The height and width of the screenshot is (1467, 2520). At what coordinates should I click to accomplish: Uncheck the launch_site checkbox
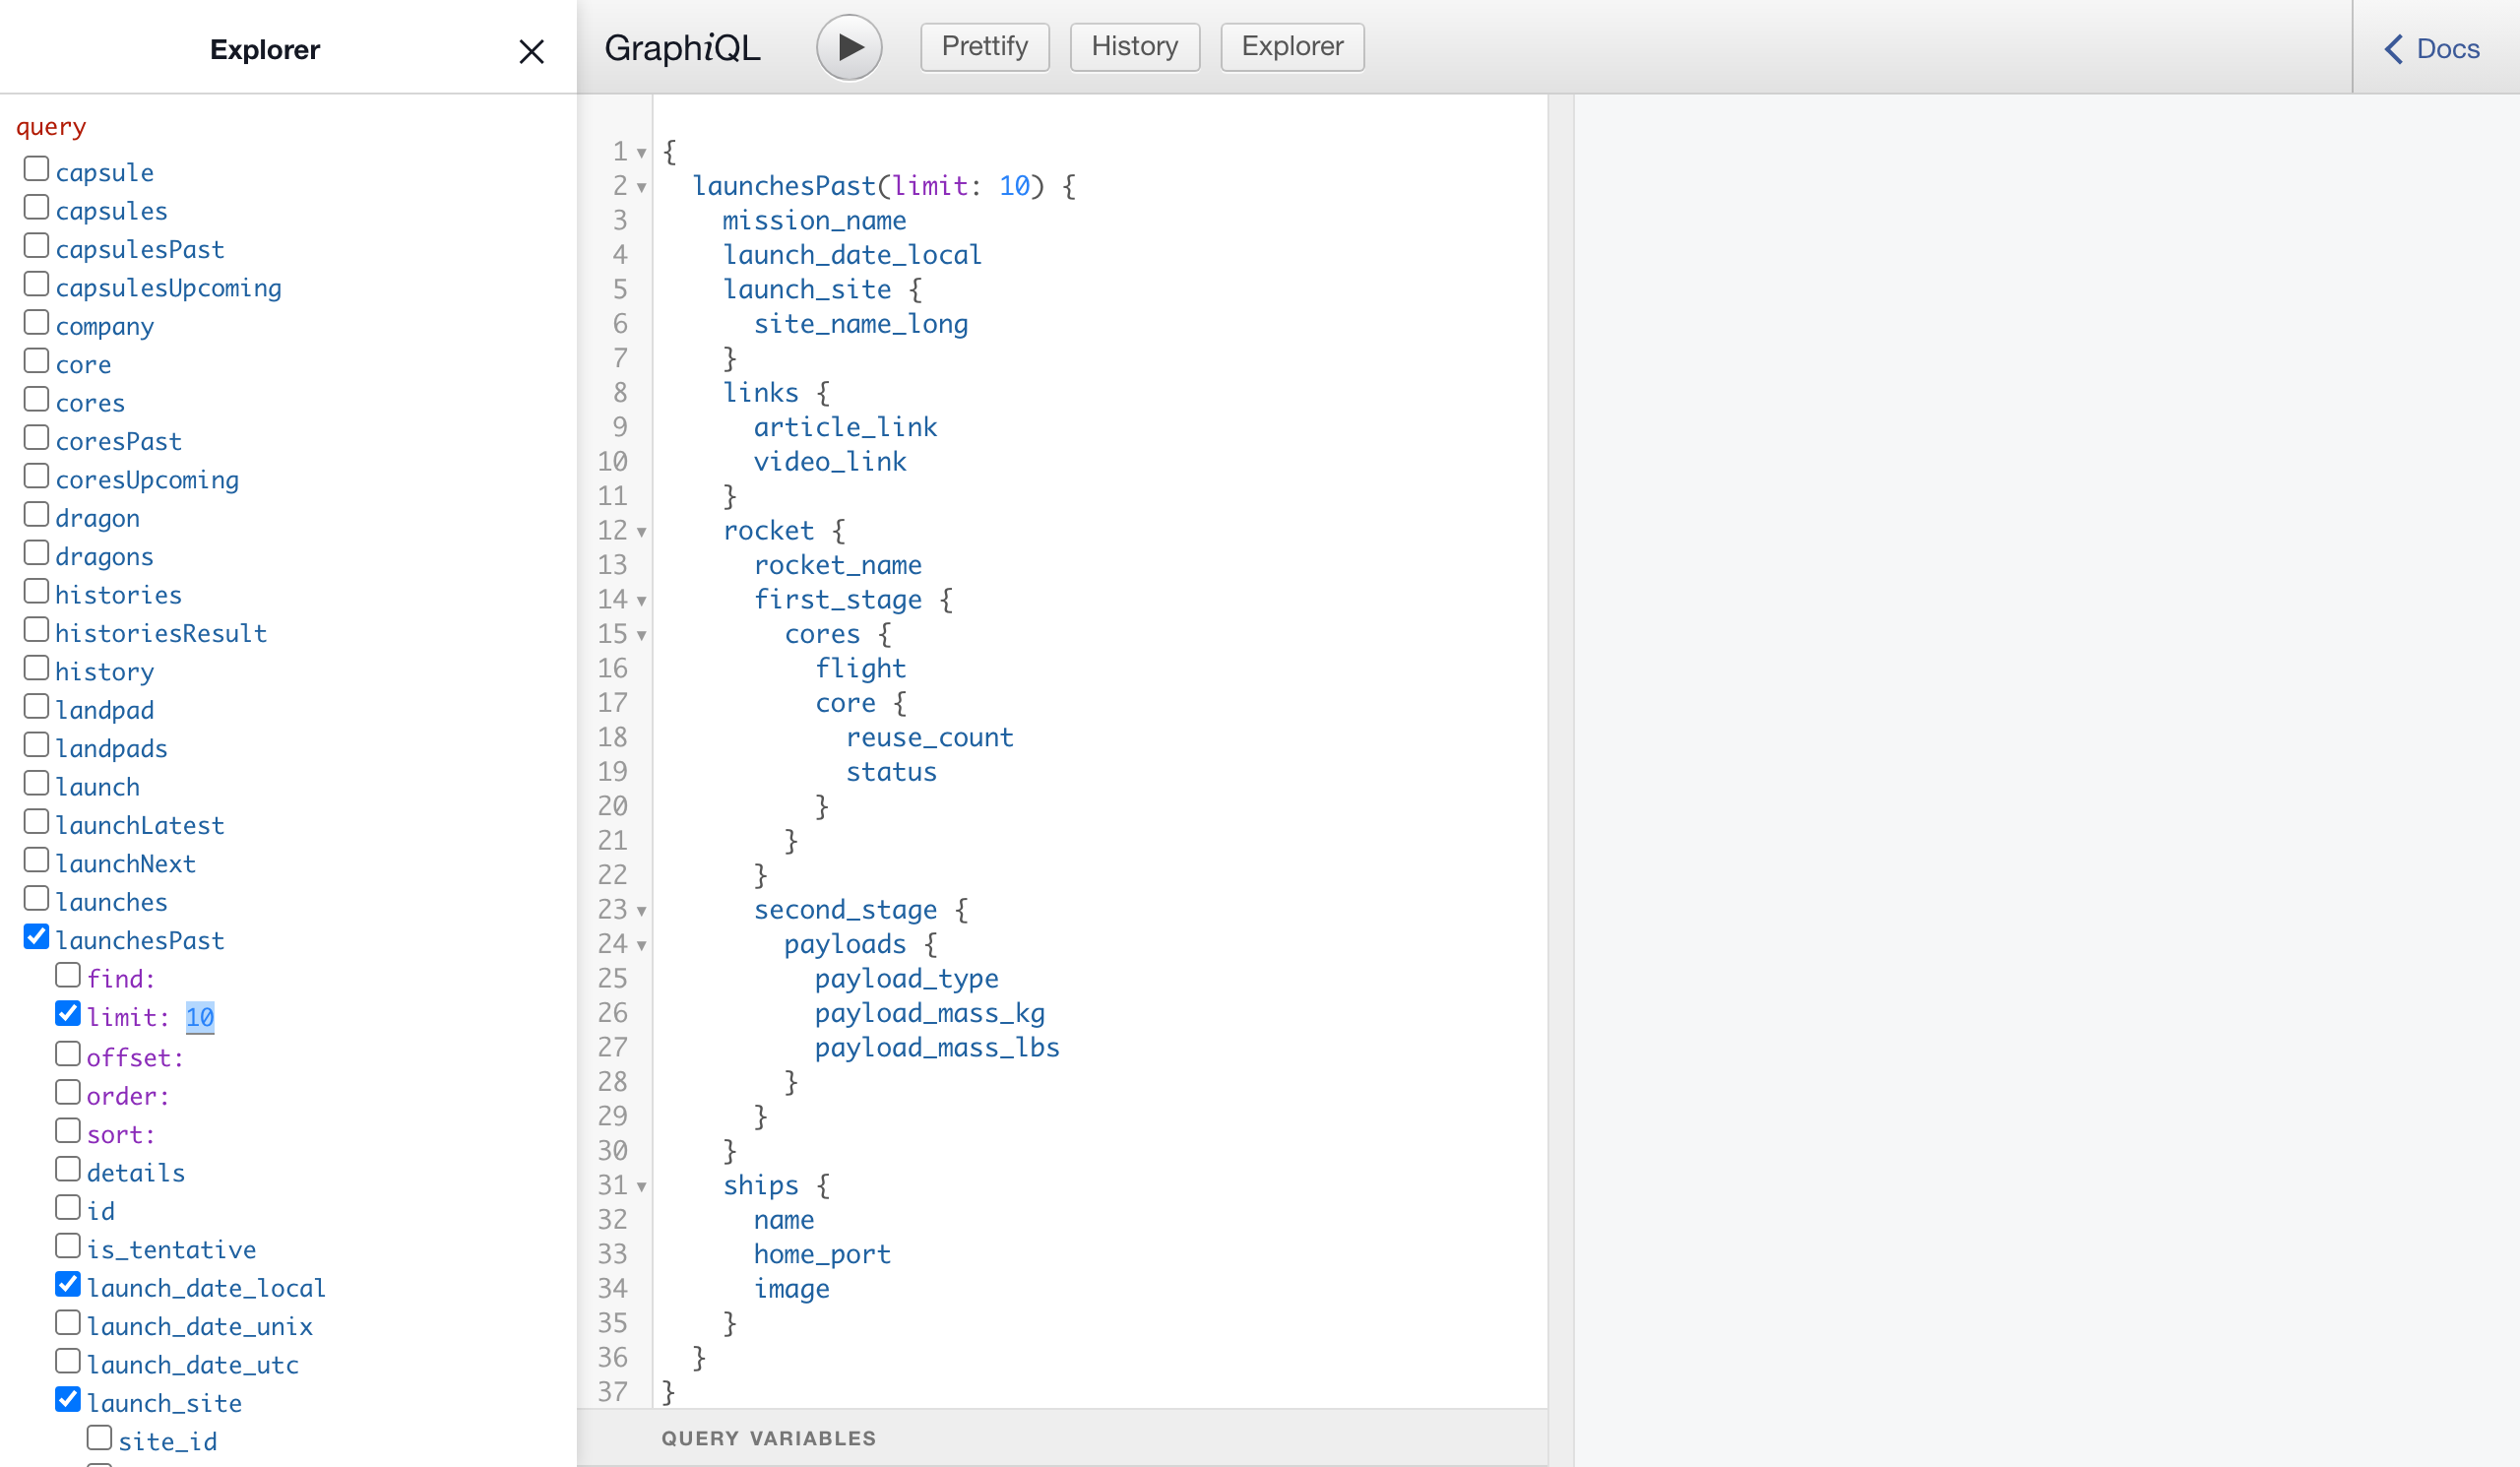click(x=68, y=1399)
